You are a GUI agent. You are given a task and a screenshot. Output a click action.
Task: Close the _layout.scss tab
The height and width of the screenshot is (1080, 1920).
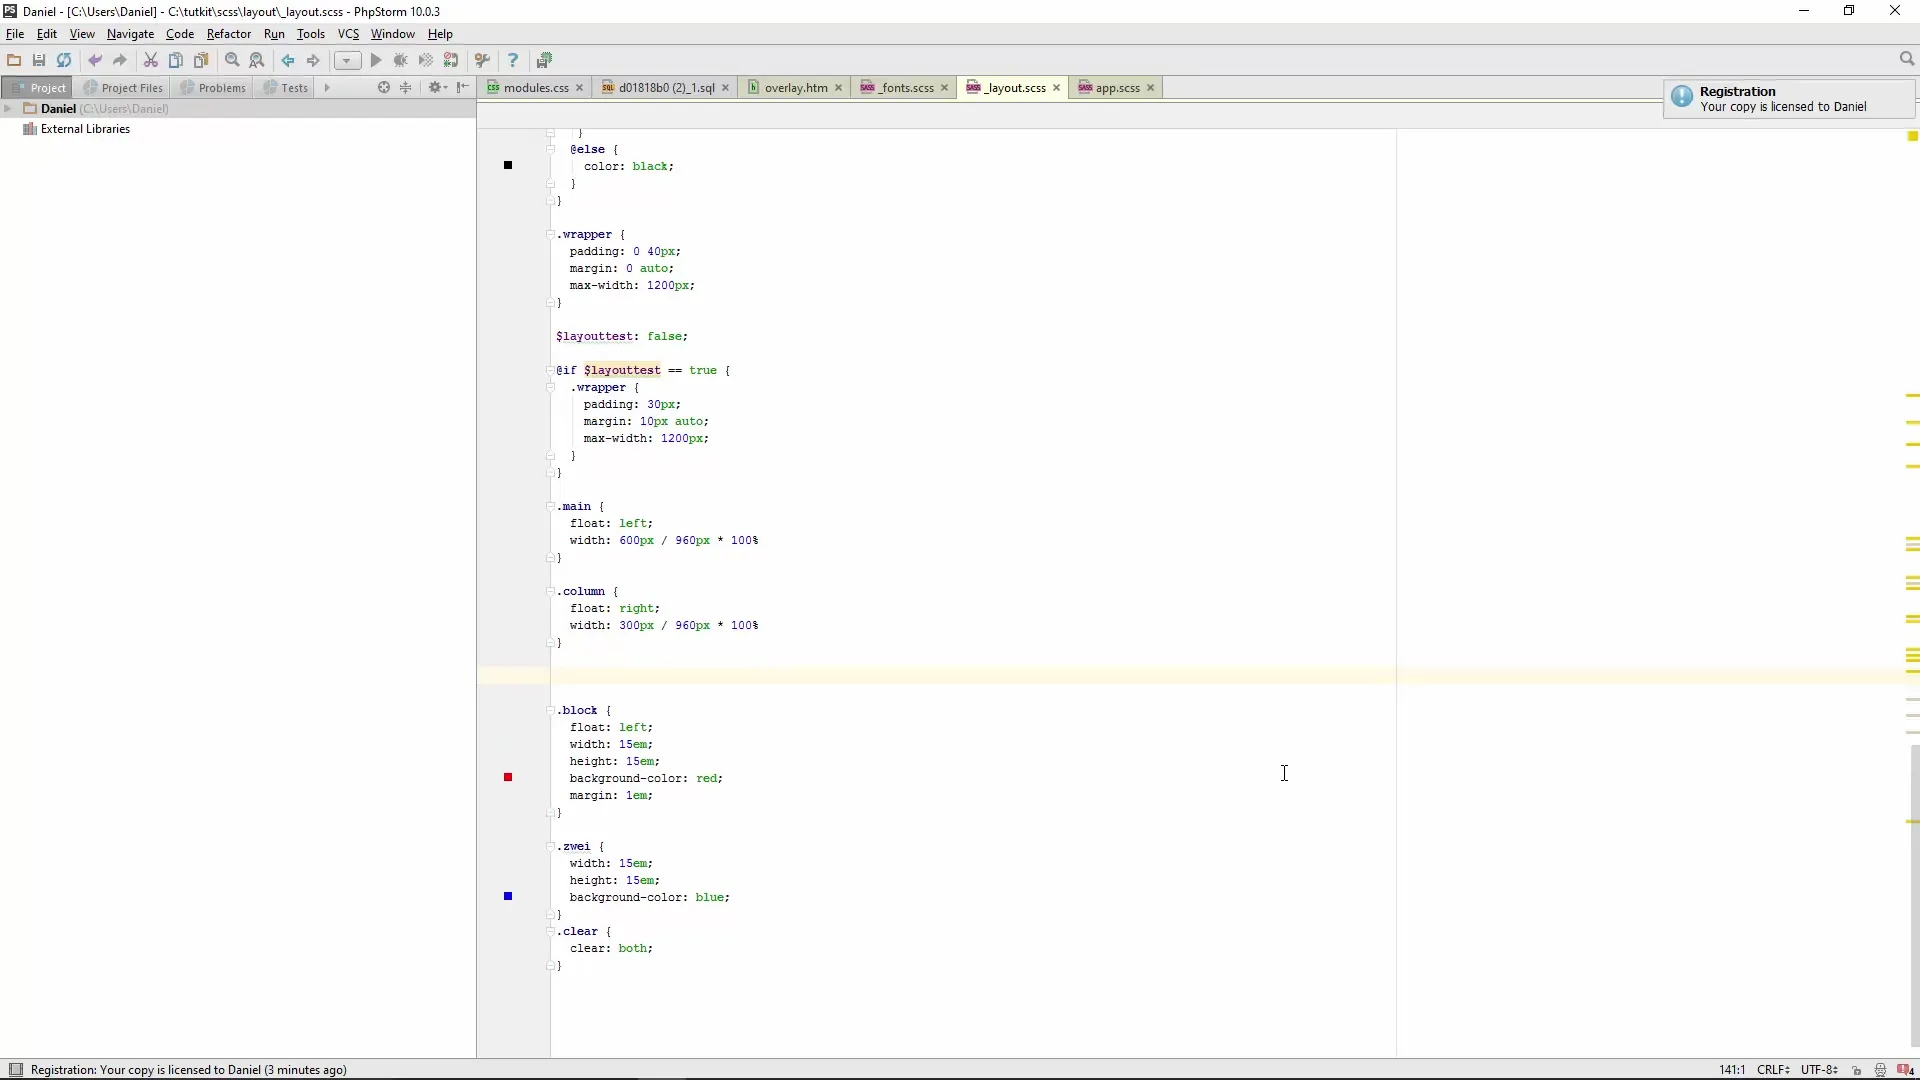pyautogui.click(x=1056, y=88)
